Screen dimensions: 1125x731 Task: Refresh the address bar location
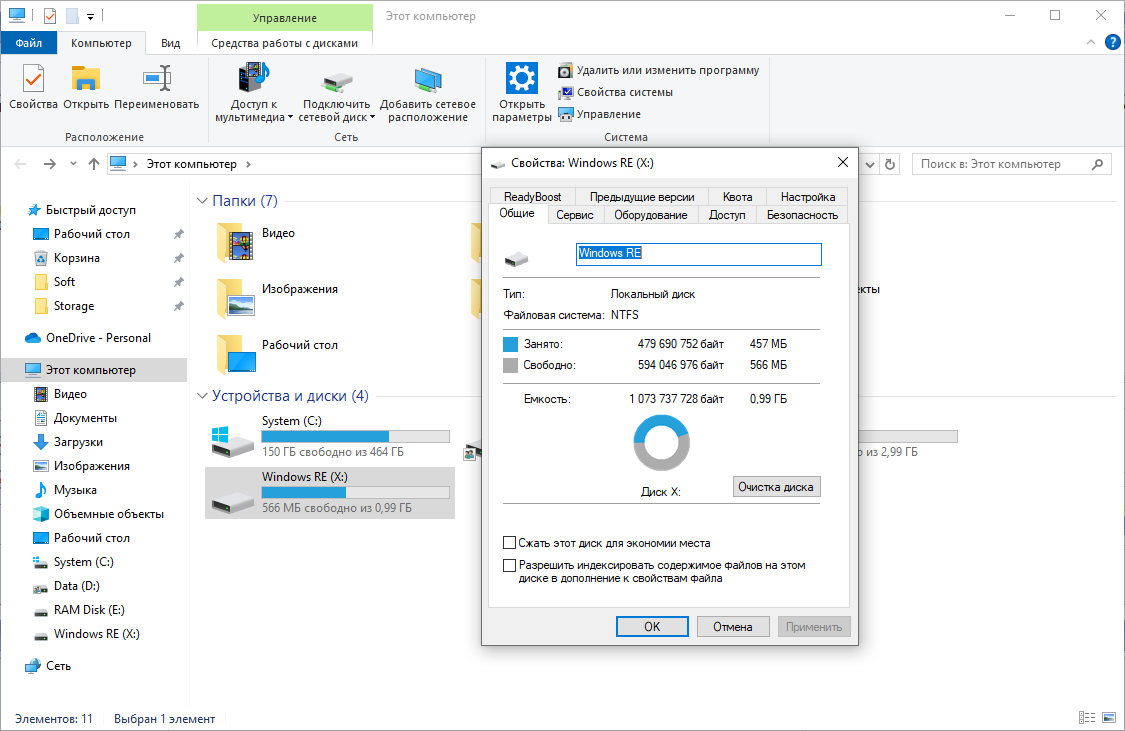(890, 164)
